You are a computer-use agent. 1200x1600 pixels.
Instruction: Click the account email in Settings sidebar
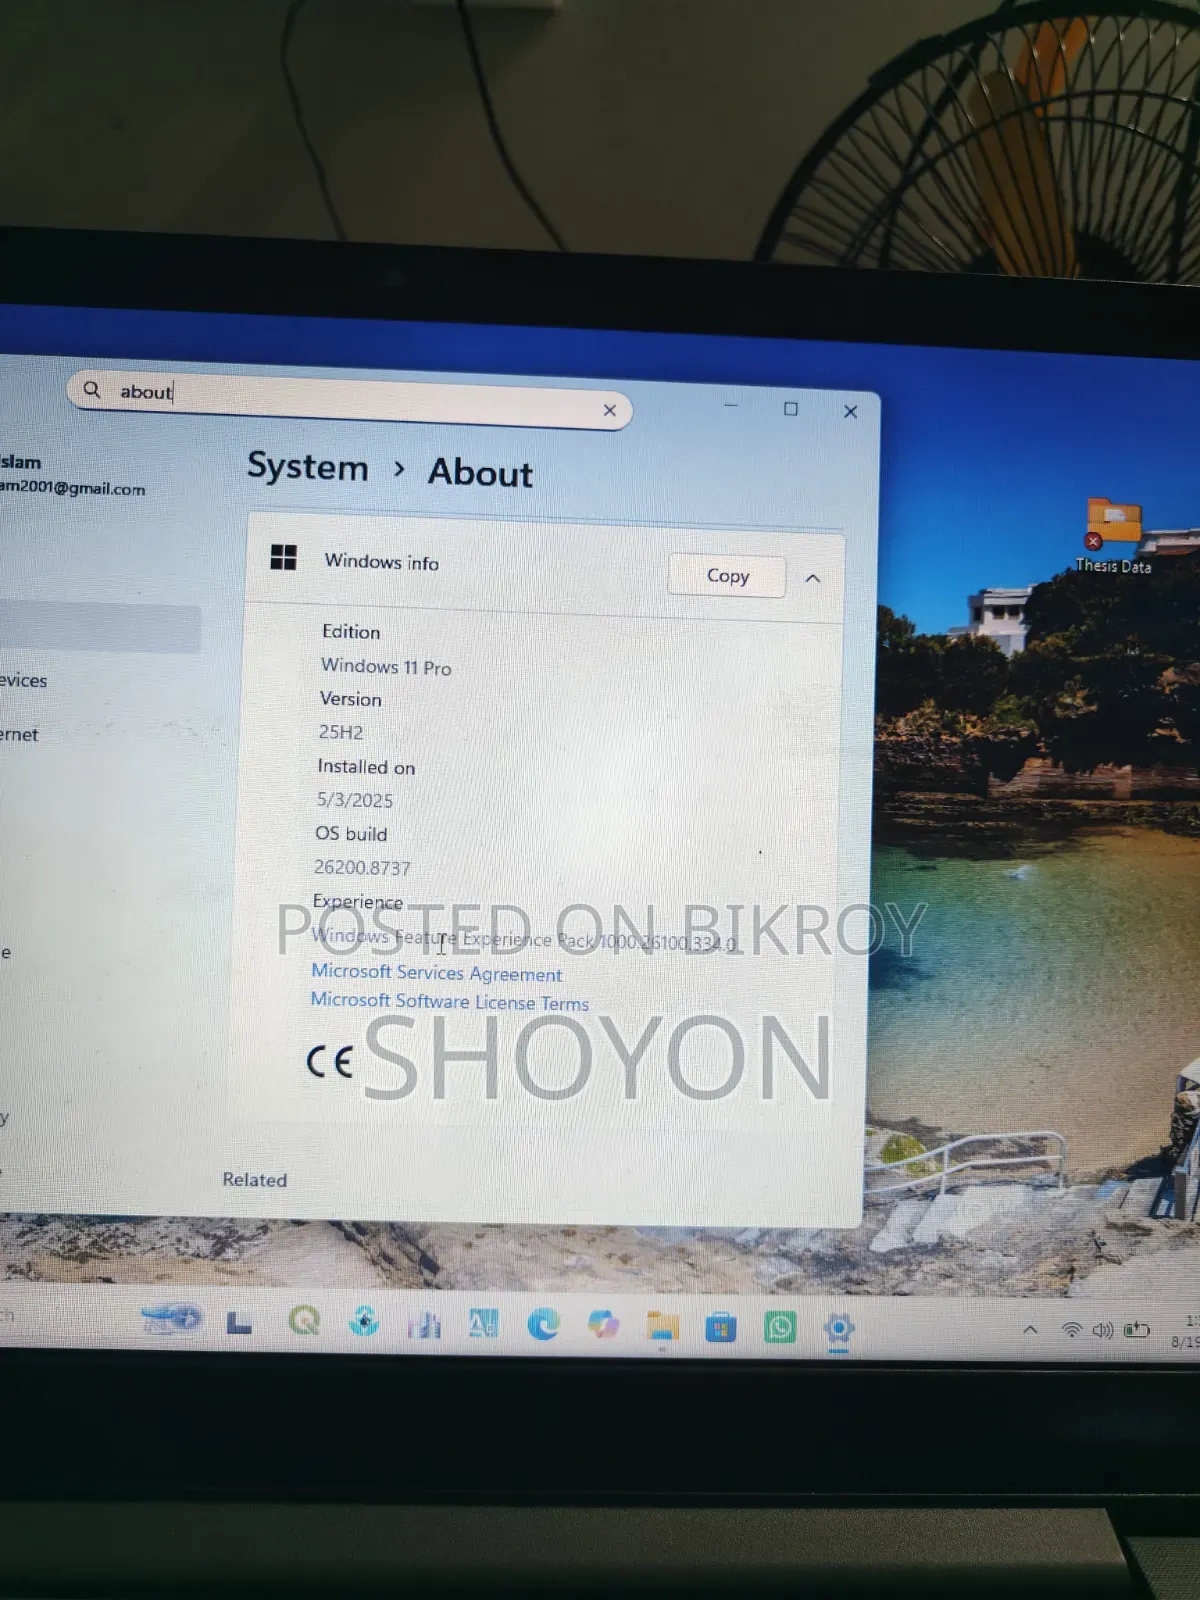click(72, 488)
